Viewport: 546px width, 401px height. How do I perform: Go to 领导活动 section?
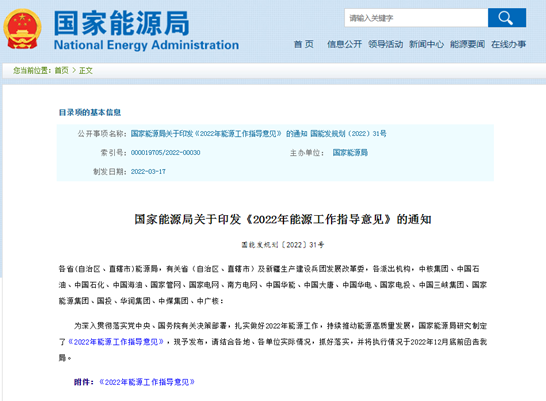pyautogui.click(x=385, y=44)
